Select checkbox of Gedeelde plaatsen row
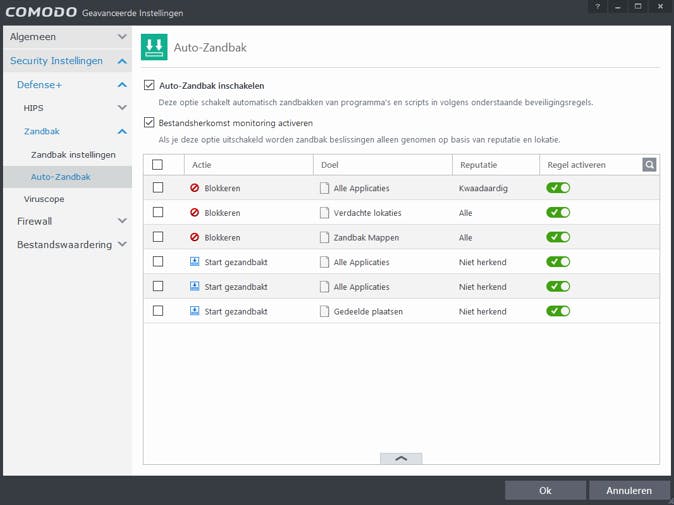Viewport: 674px width, 505px height. coord(158,311)
